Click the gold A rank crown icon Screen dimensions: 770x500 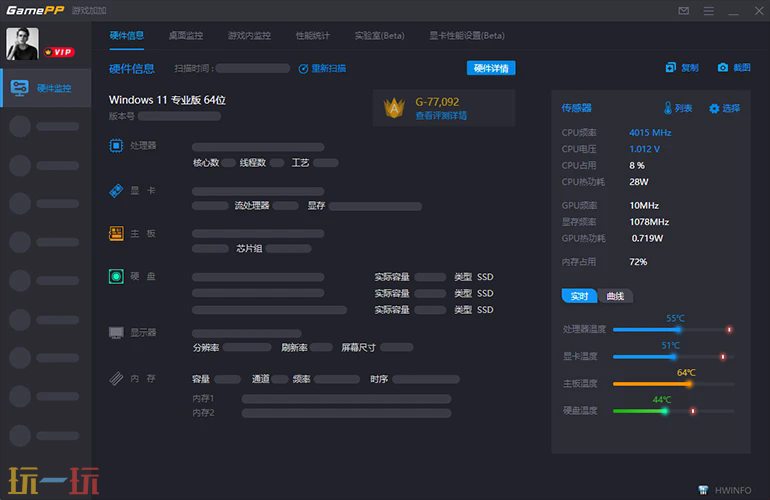394,108
